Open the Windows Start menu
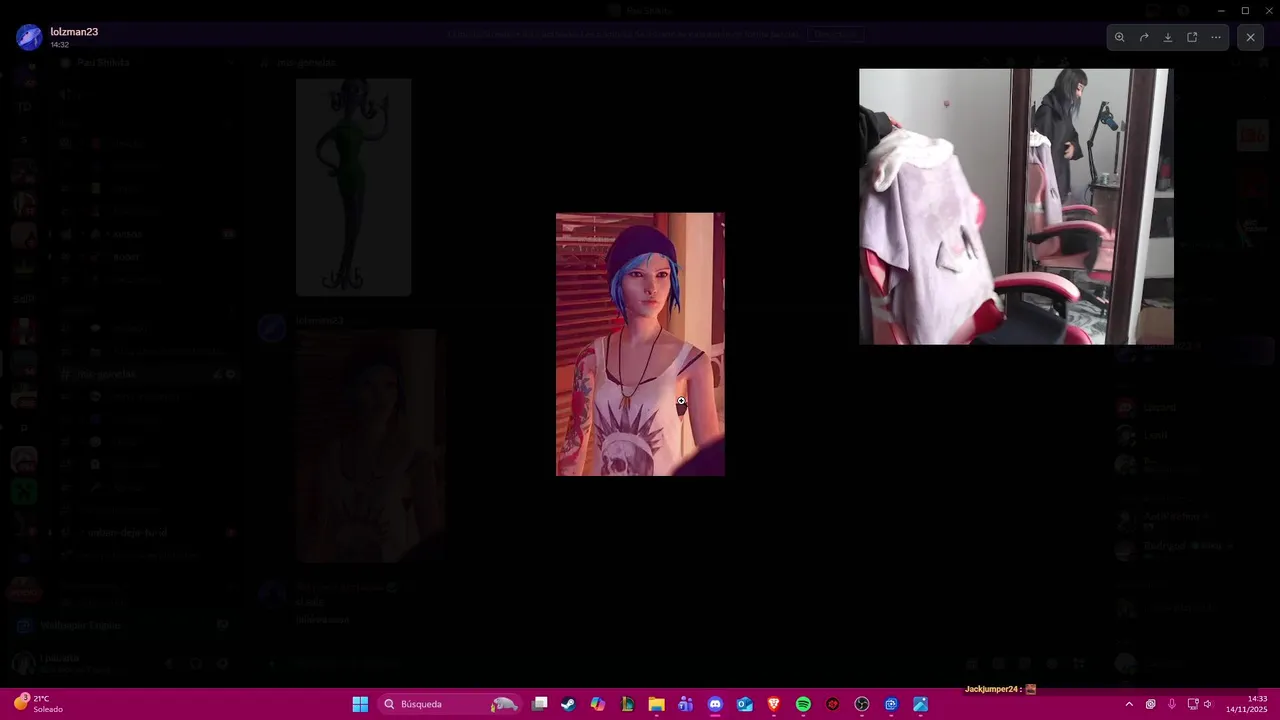The height and width of the screenshot is (720, 1280). pyautogui.click(x=360, y=704)
